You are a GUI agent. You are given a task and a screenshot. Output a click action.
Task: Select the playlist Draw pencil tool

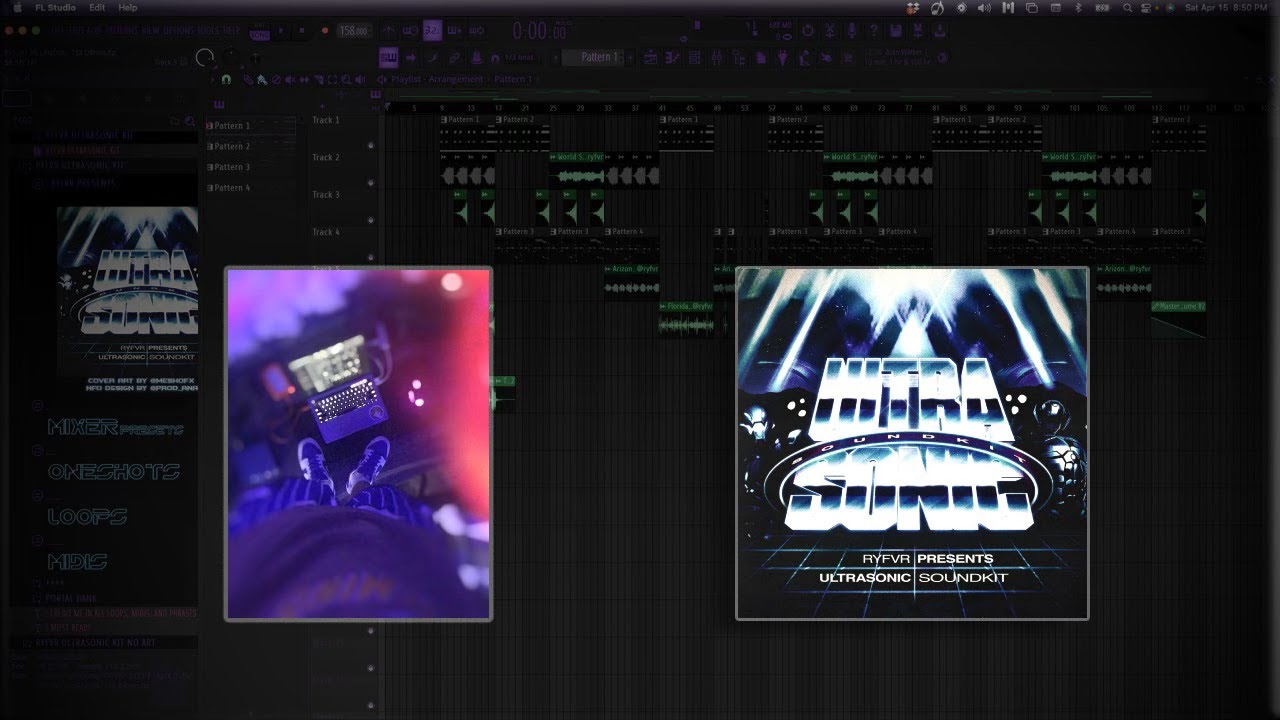(x=248, y=79)
